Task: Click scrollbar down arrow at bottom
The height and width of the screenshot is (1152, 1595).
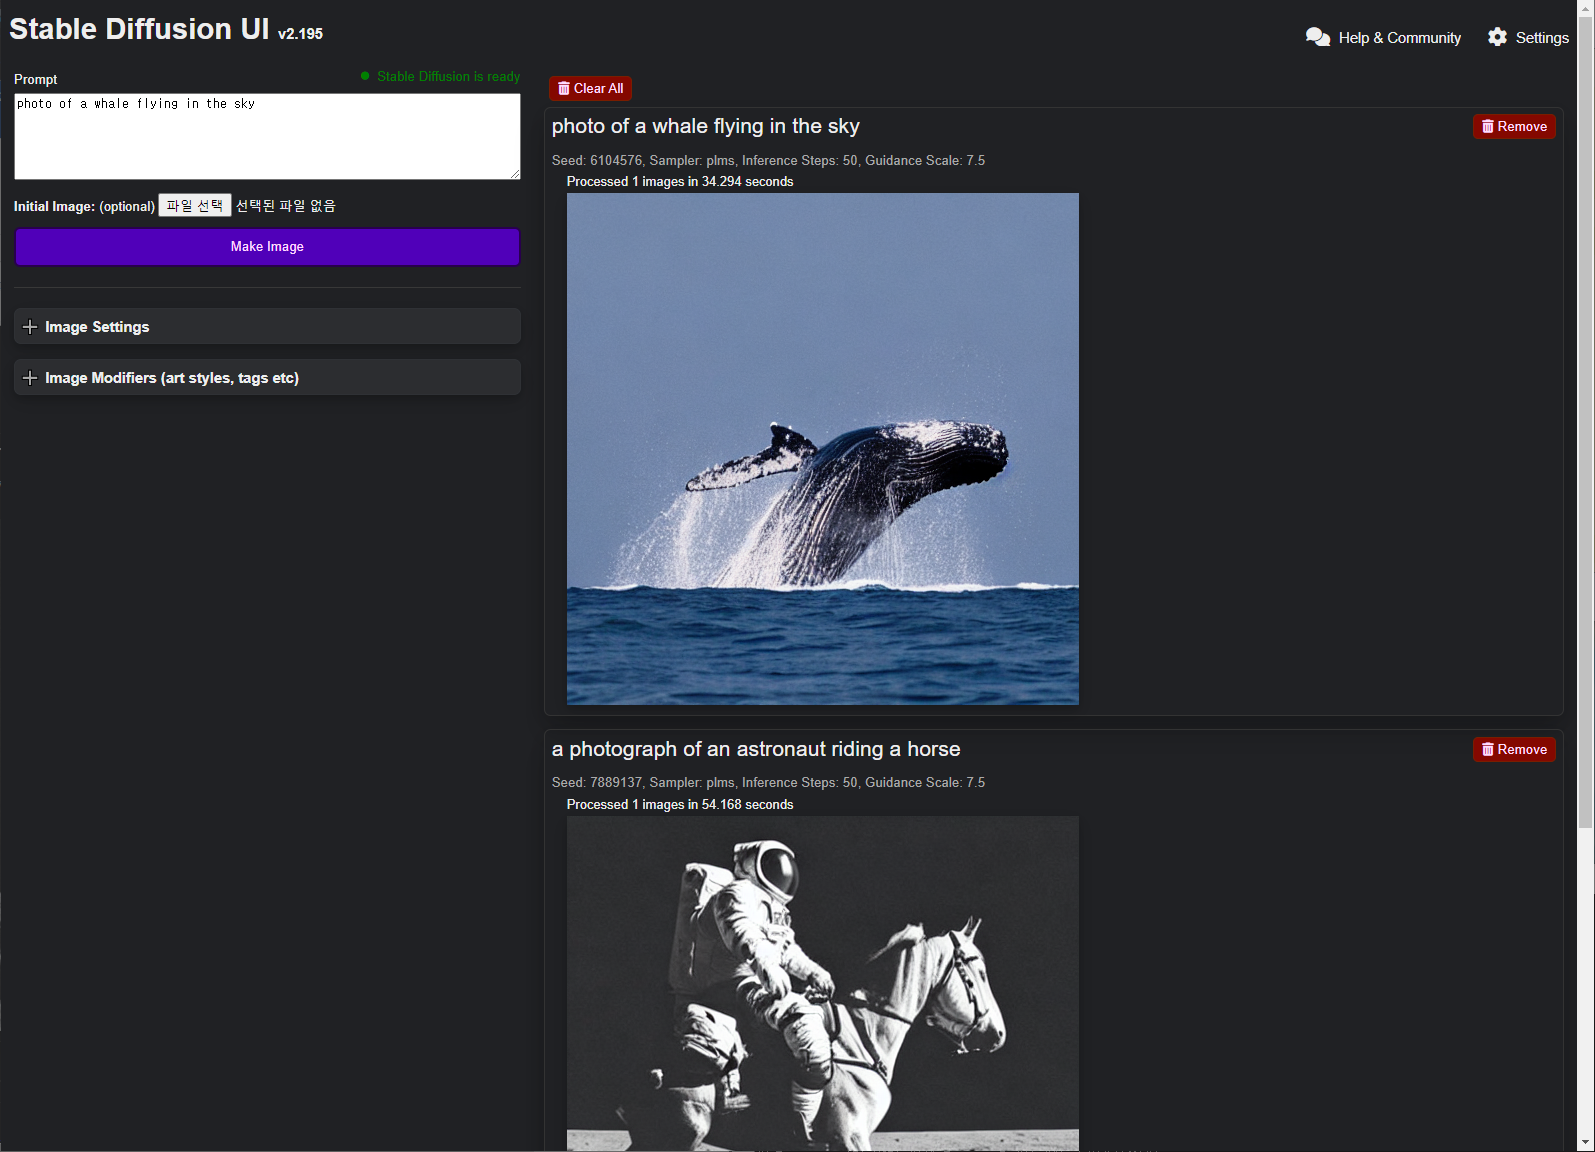Action: click(x=1586, y=1143)
